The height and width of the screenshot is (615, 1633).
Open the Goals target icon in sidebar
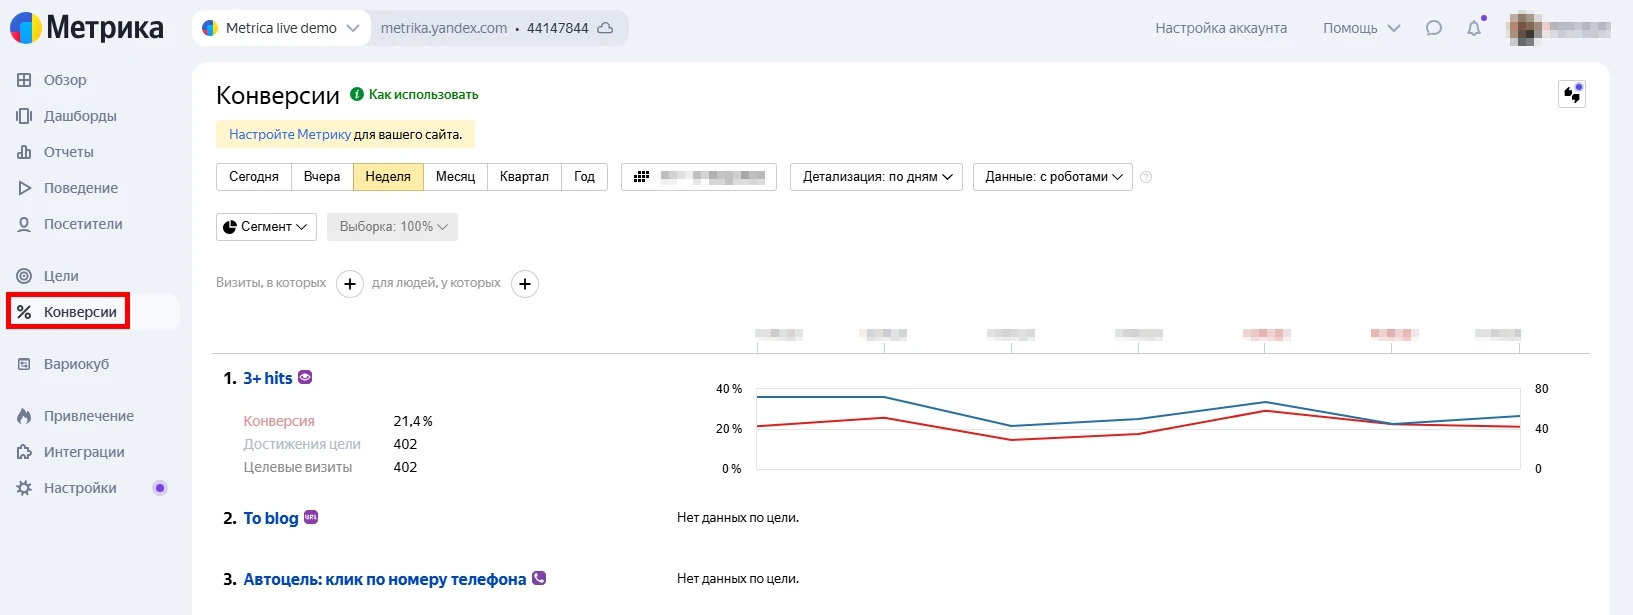coord(24,276)
